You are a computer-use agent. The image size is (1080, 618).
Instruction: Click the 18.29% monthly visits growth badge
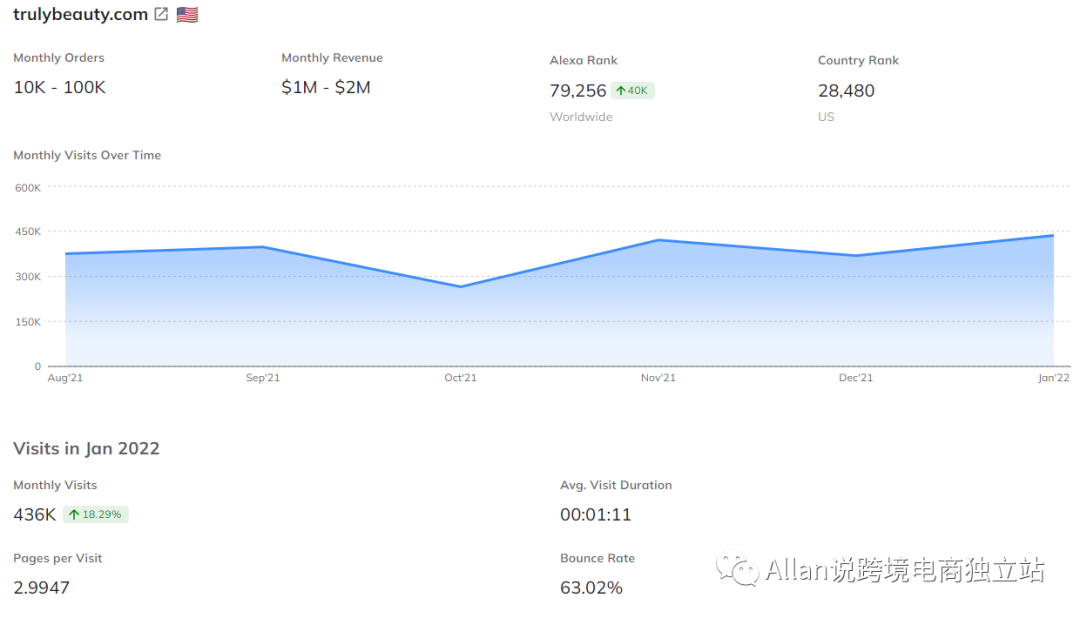click(96, 514)
